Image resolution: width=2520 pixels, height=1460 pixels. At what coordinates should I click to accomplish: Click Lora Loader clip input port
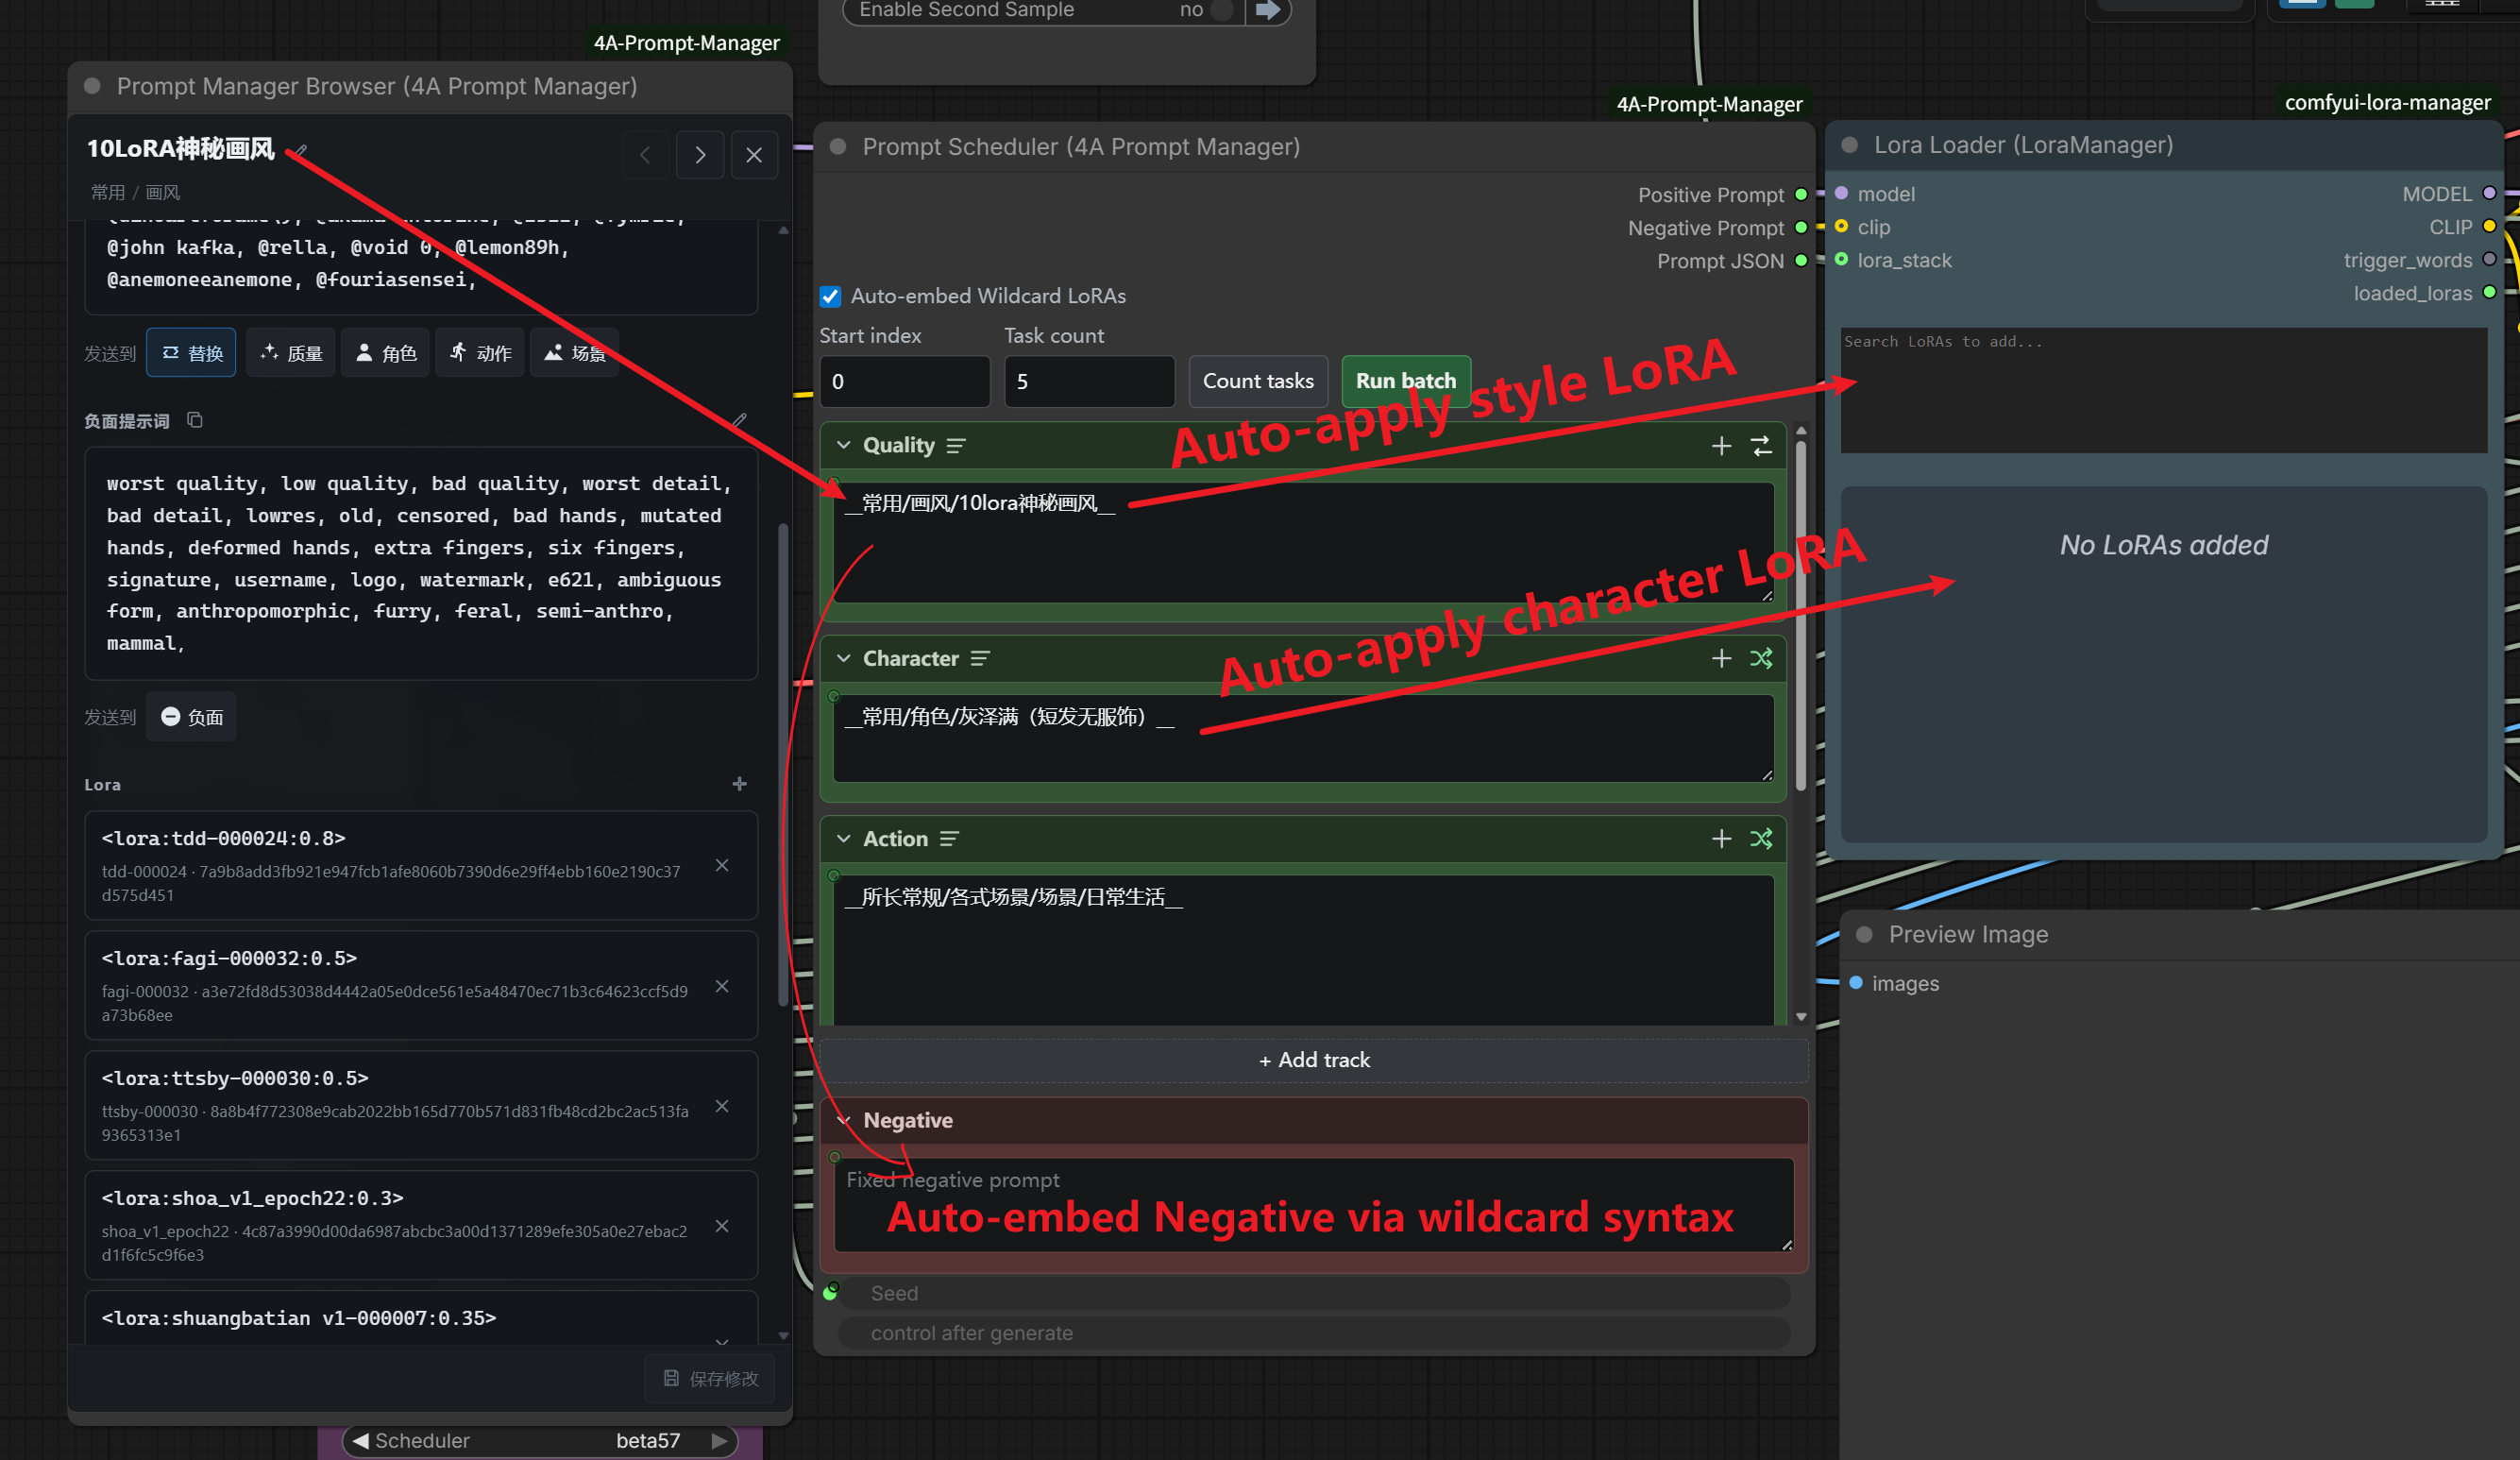coord(1841,227)
